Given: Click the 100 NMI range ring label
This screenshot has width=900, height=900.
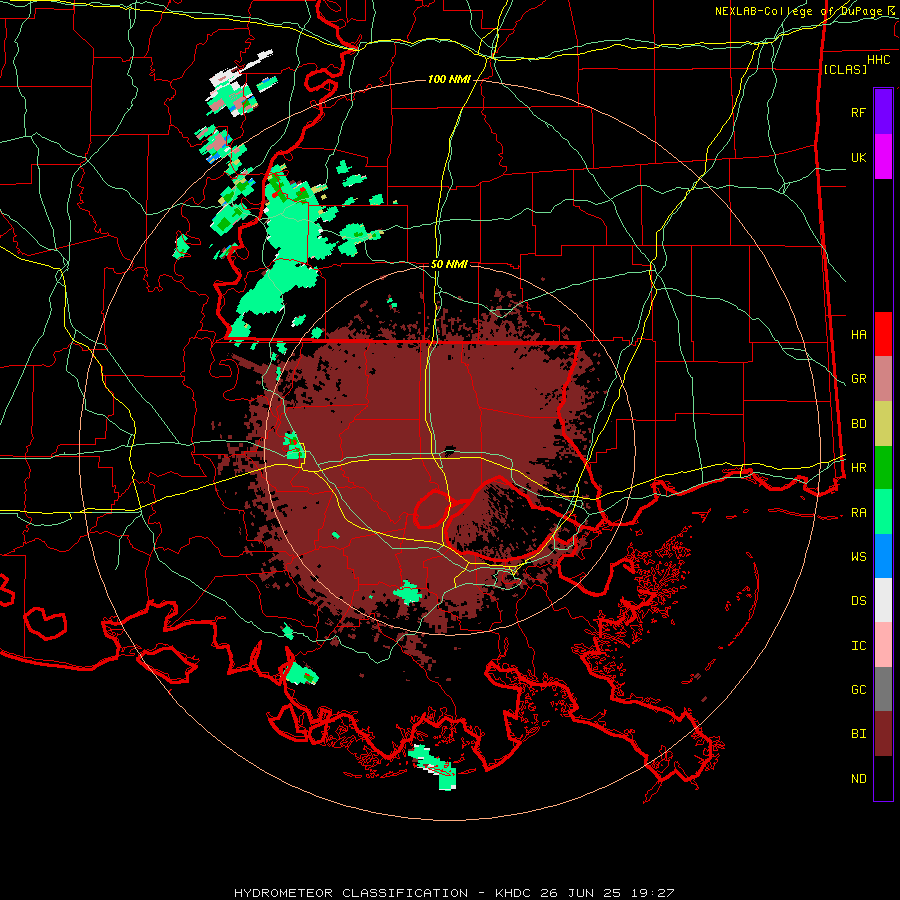Looking at the screenshot, I should [x=449, y=79].
